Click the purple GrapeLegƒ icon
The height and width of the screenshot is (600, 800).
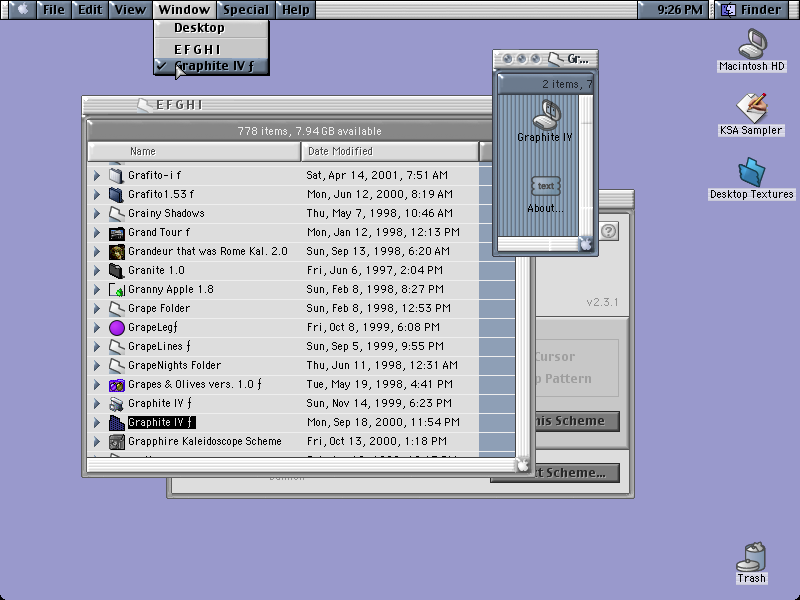coord(116,328)
